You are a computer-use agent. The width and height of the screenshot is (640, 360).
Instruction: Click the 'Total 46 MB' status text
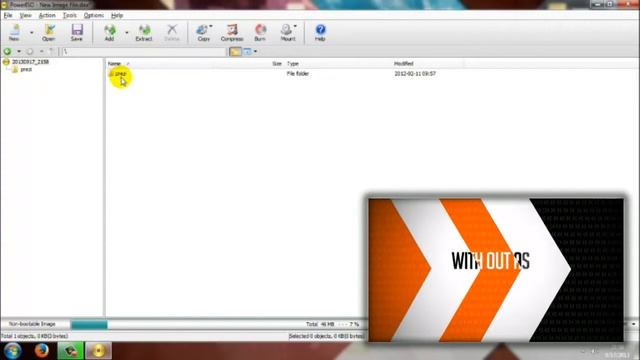(320, 324)
